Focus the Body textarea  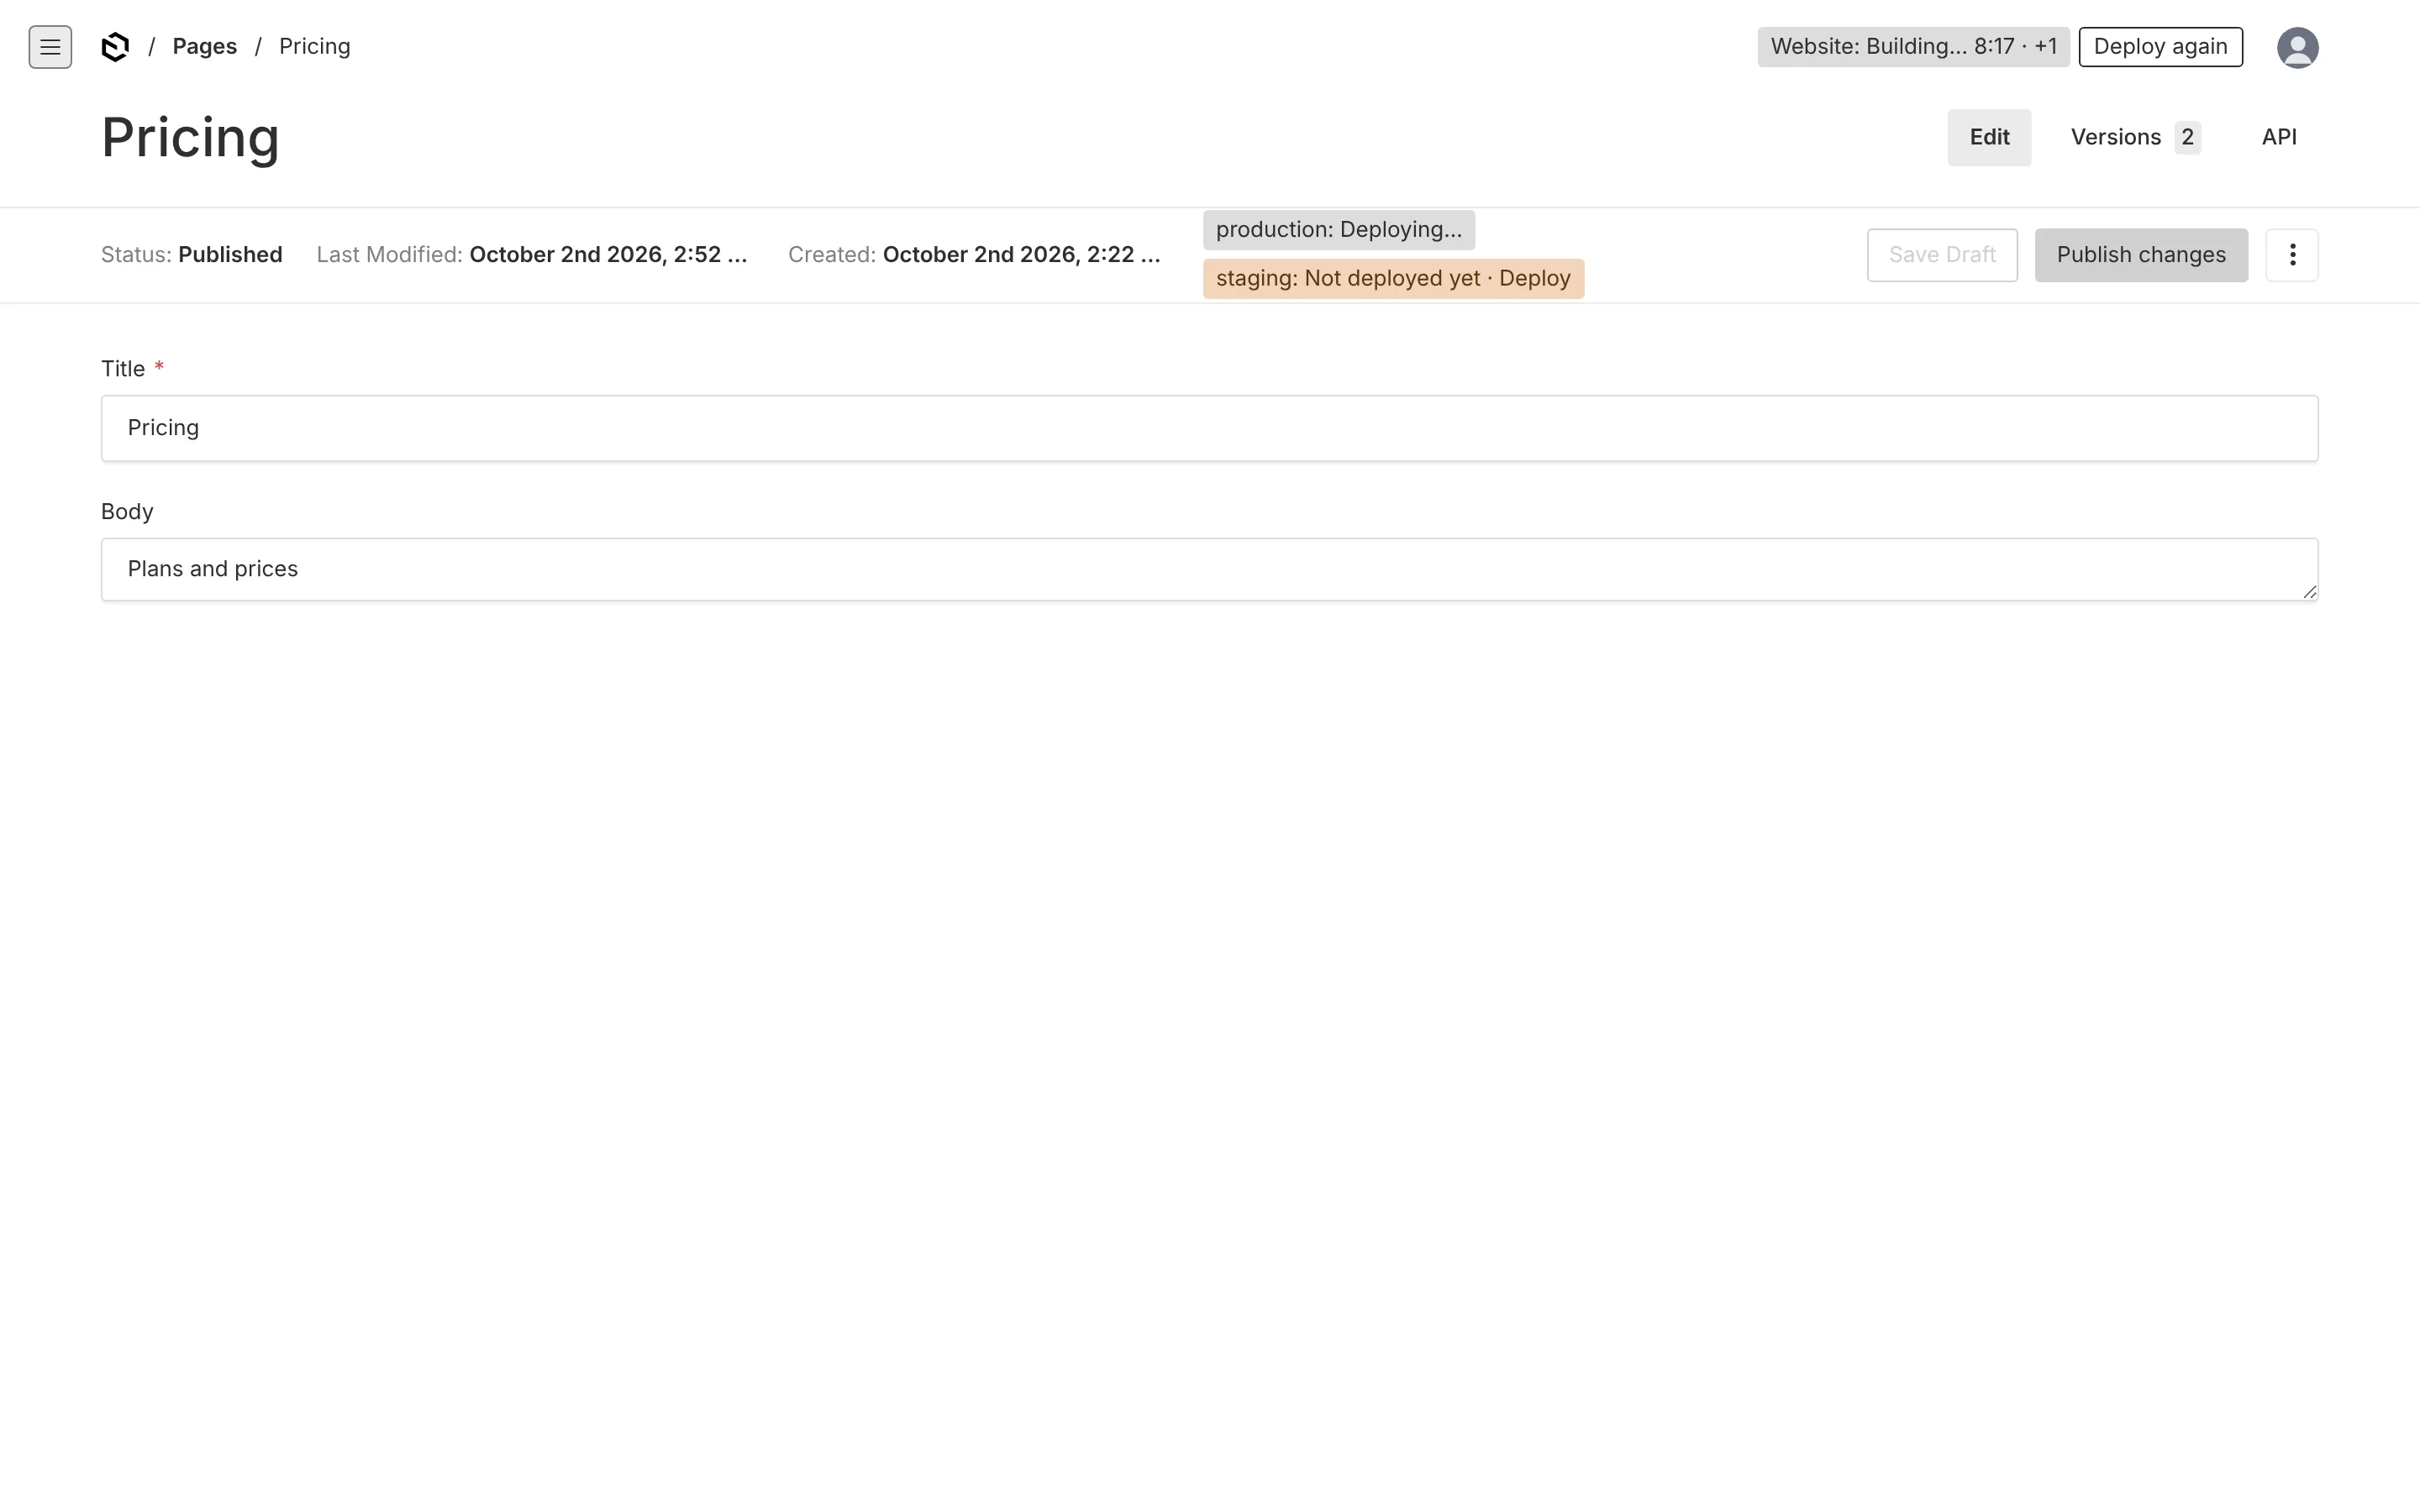pyautogui.click(x=1209, y=569)
